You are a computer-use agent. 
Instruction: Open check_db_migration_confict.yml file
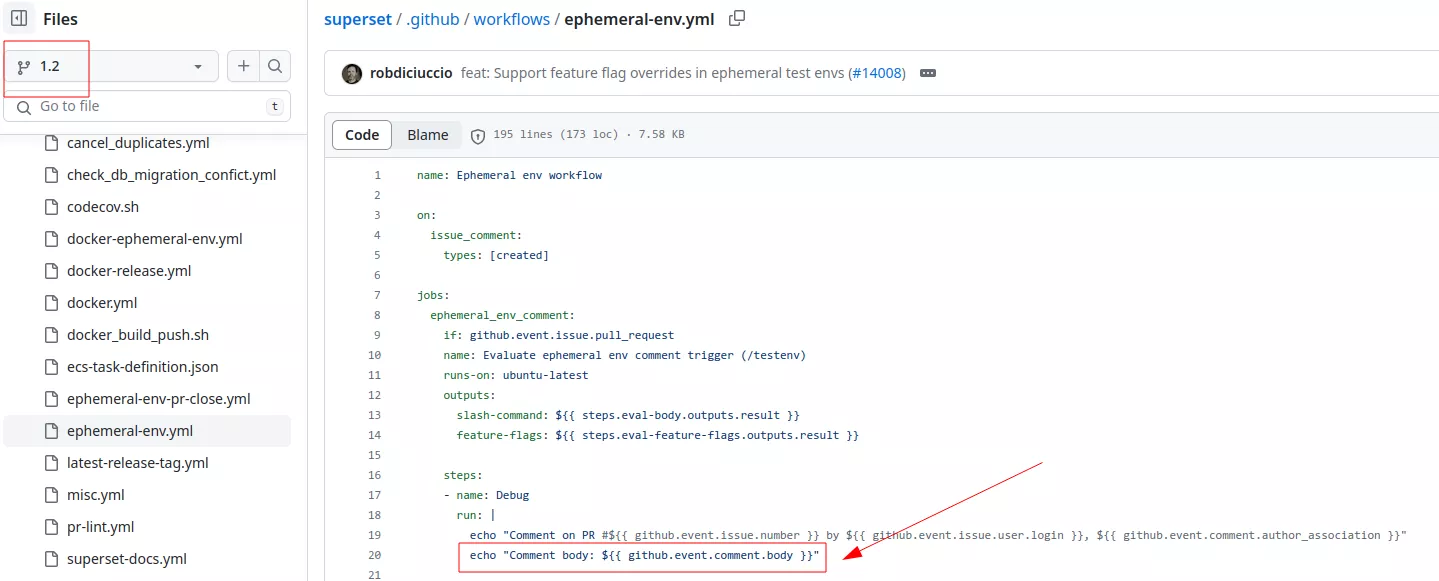coord(171,175)
